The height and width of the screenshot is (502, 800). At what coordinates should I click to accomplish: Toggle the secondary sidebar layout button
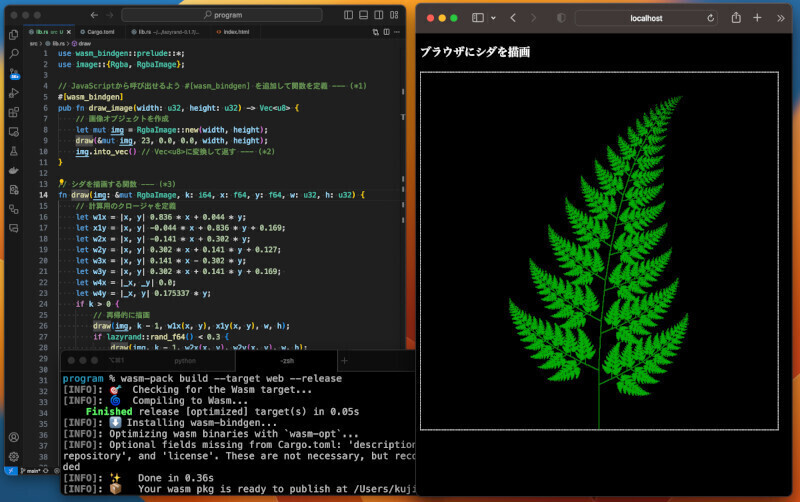point(380,16)
